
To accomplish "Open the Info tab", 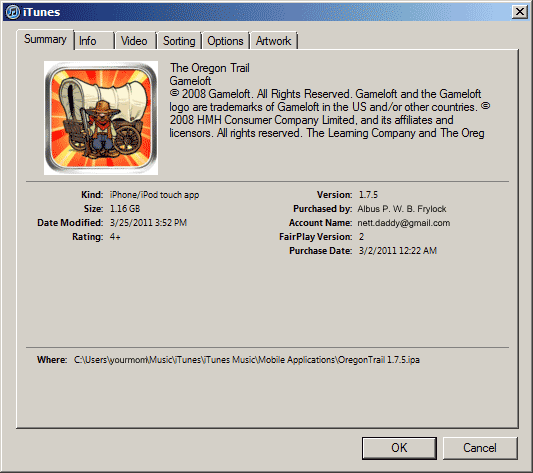I will click(94, 41).
